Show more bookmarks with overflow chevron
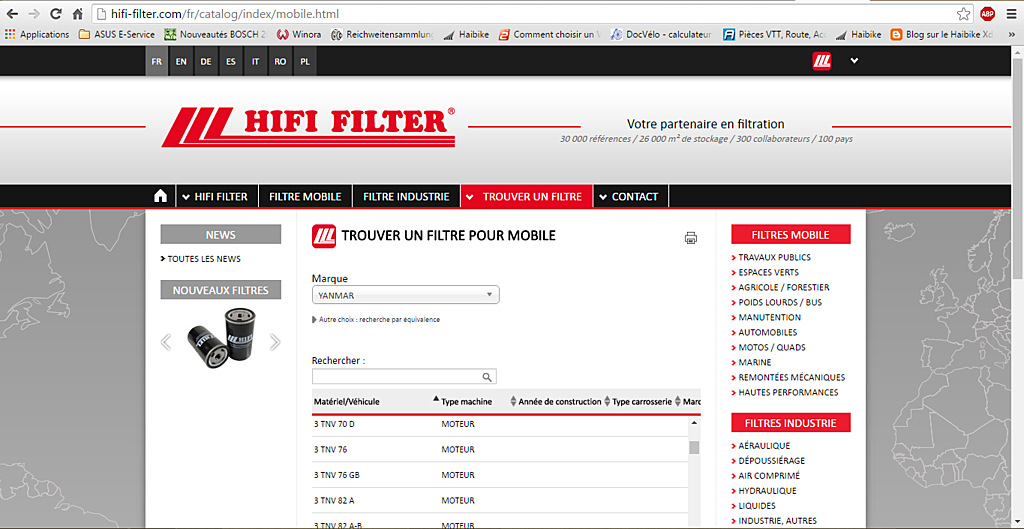This screenshot has width=1024, height=529. coord(1012,35)
